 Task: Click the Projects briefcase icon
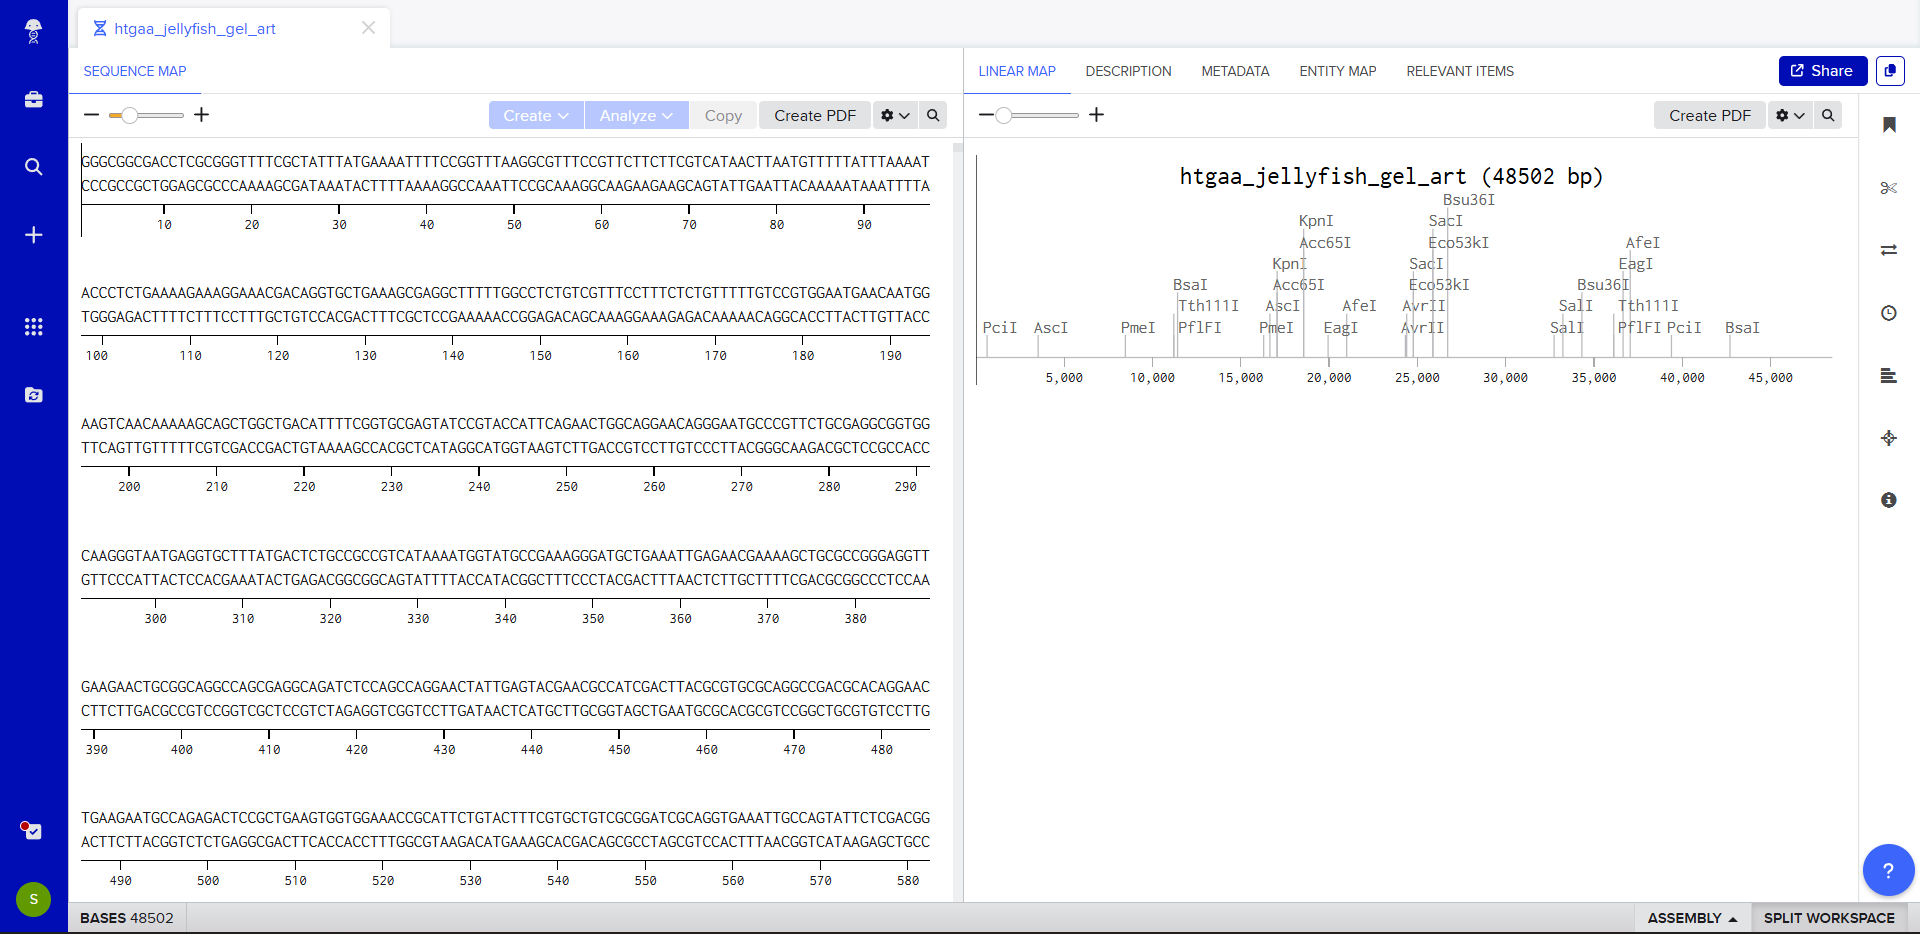33,100
